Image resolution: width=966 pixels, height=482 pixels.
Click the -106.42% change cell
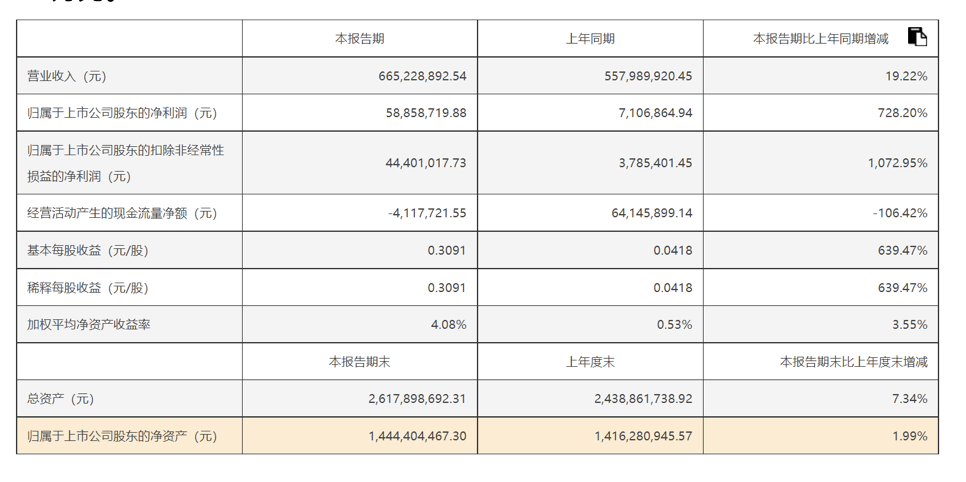900,213
